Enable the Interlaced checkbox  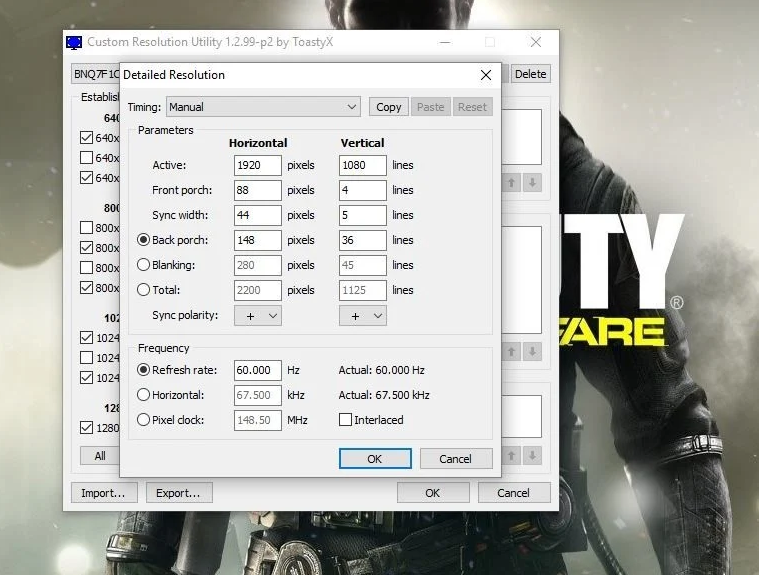point(346,420)
